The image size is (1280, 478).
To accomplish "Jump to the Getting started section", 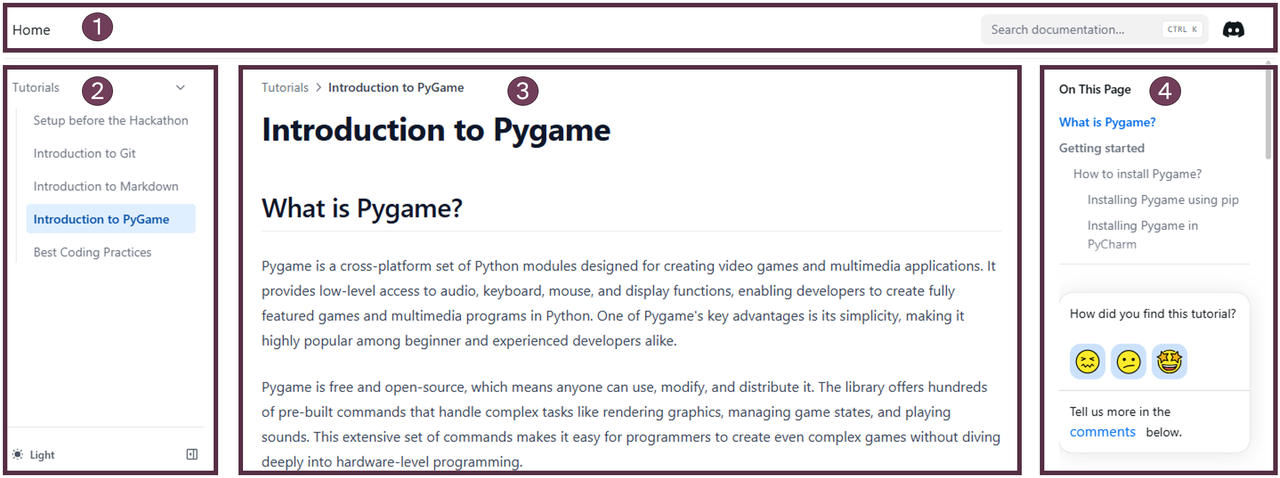I will (x=1102, y=148).
